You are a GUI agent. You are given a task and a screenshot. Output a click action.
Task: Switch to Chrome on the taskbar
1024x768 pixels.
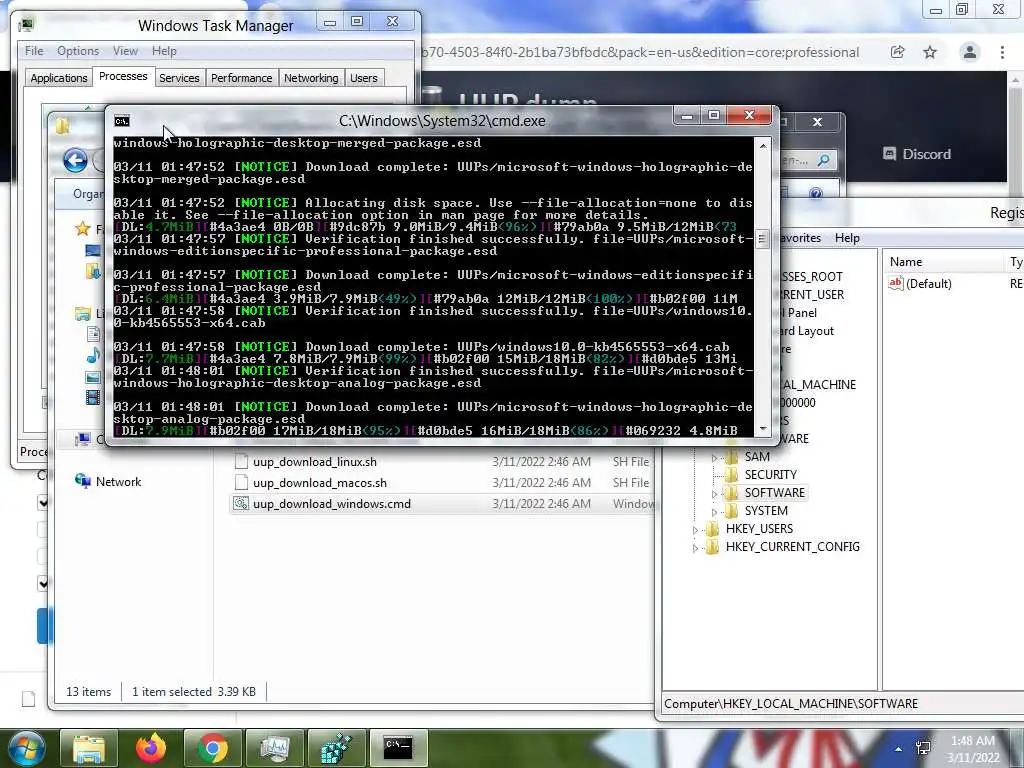212,748
